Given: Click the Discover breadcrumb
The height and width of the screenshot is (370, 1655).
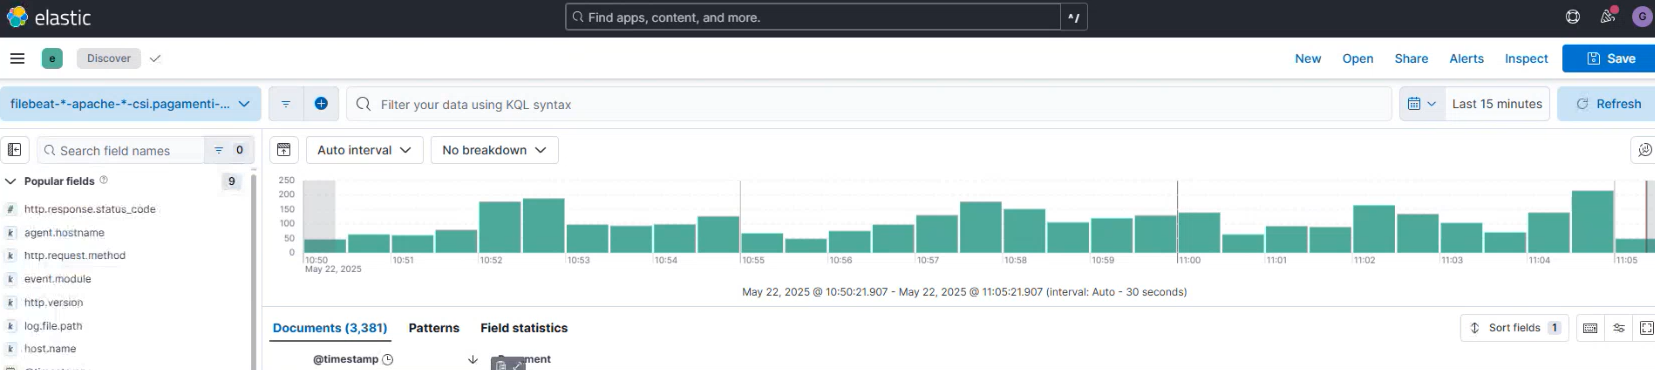Looking at the screenshot, I should coord(109,58).
